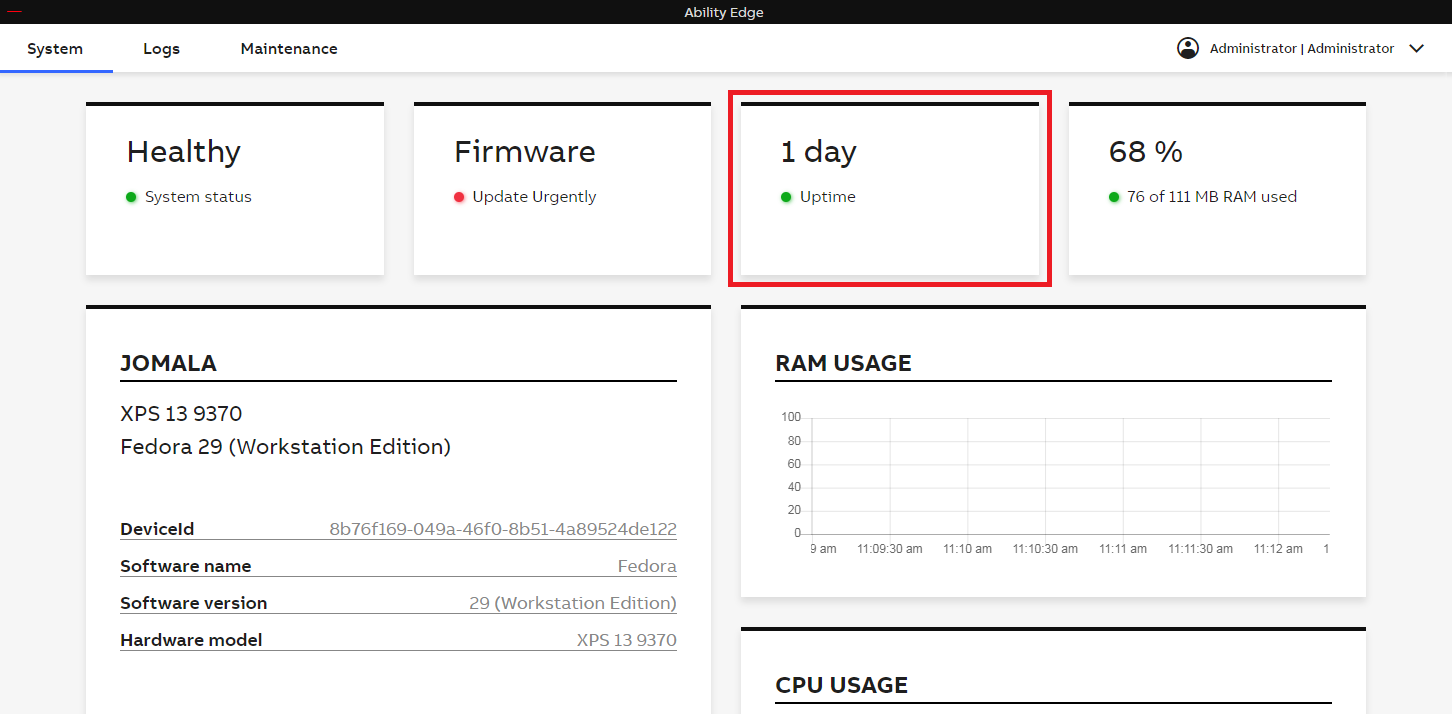This screenshot has height=714, width=1452.
Task: Open the Maintenance tab
Action: pos(289,49)
